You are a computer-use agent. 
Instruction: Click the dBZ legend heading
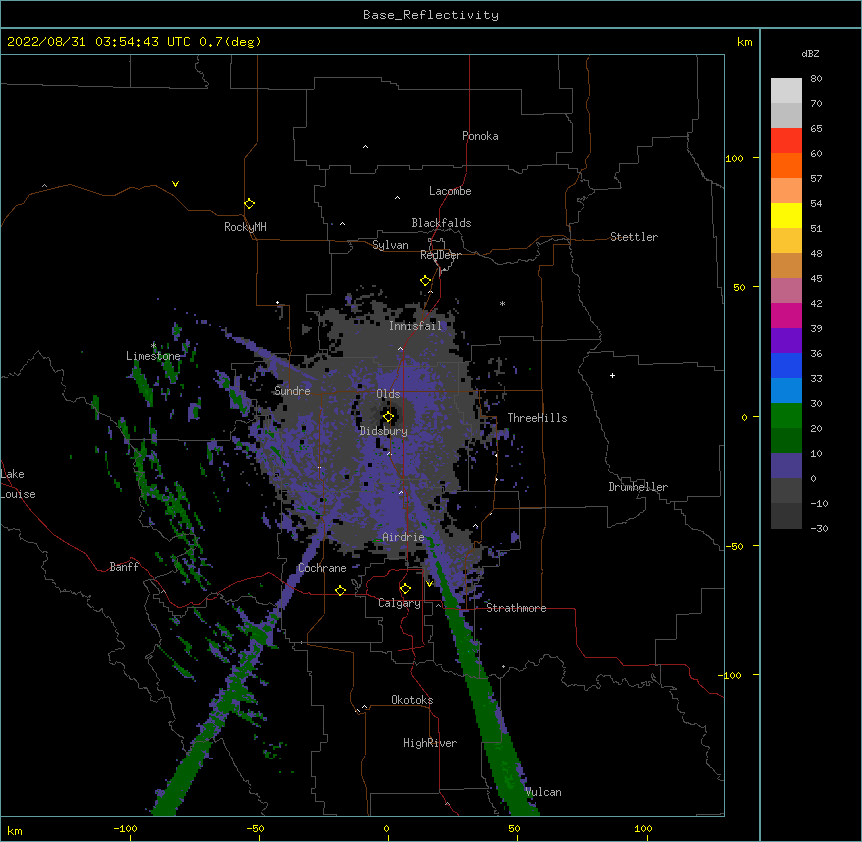[810, 54]
